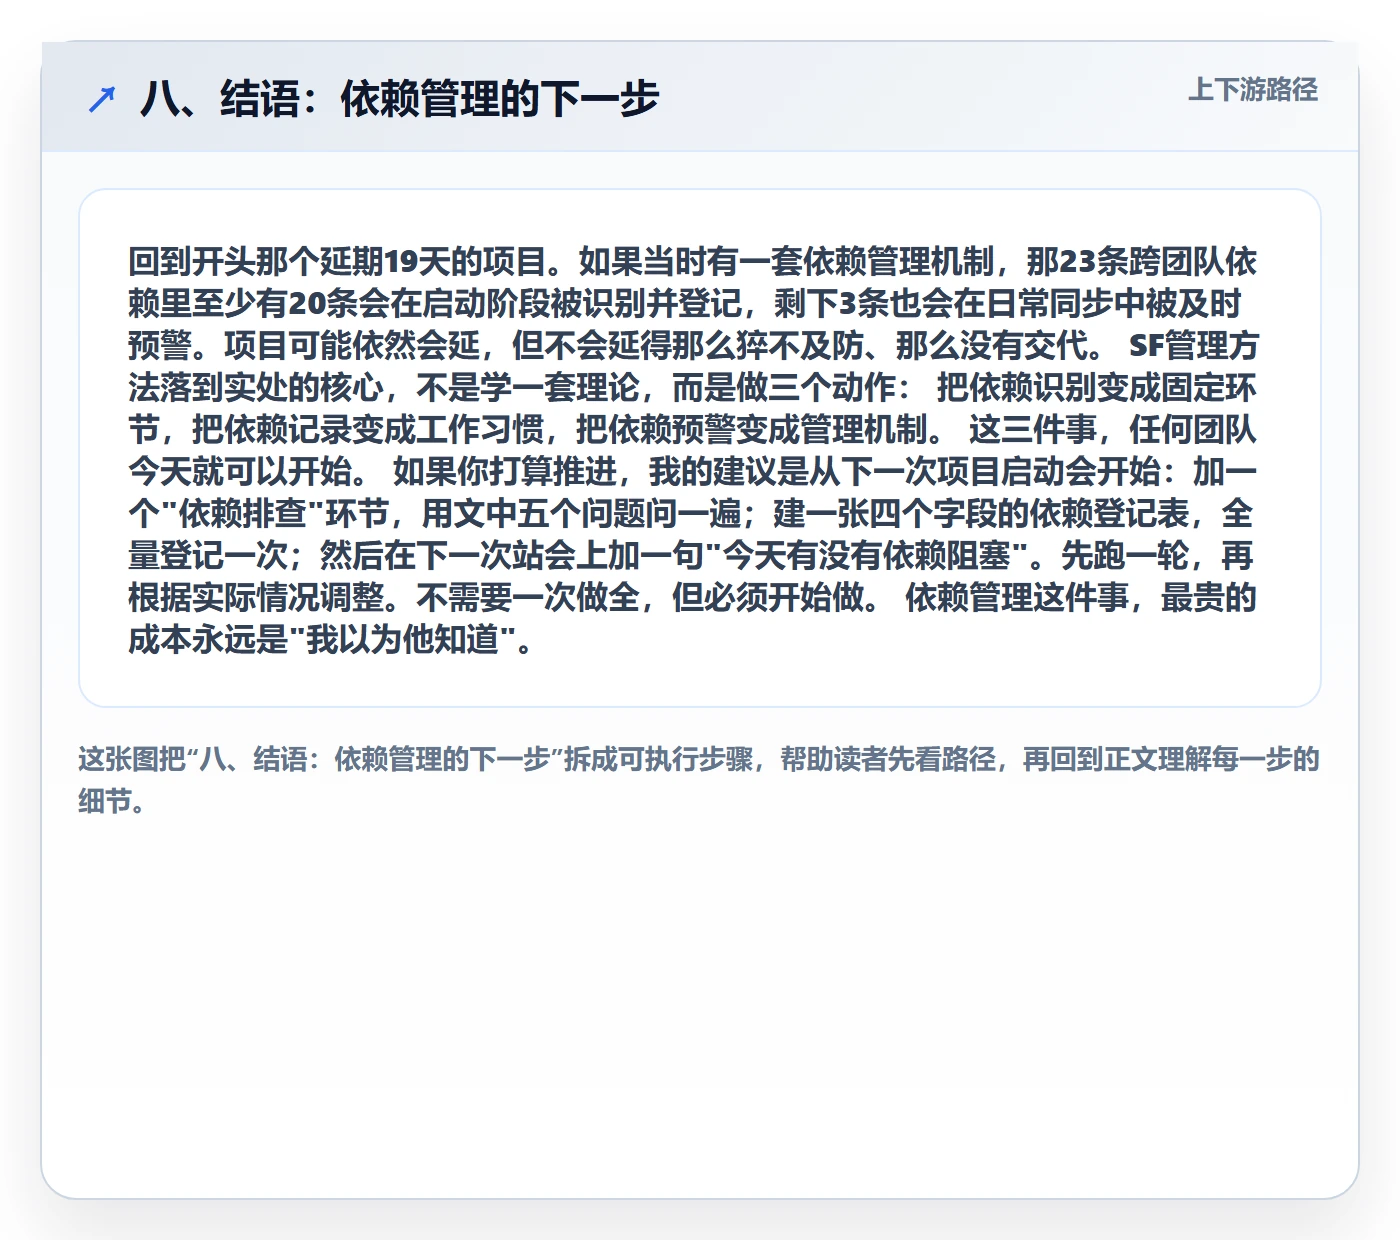
Task: Click the blue arrow icon beside the heading
Action: tap(102, 99)
